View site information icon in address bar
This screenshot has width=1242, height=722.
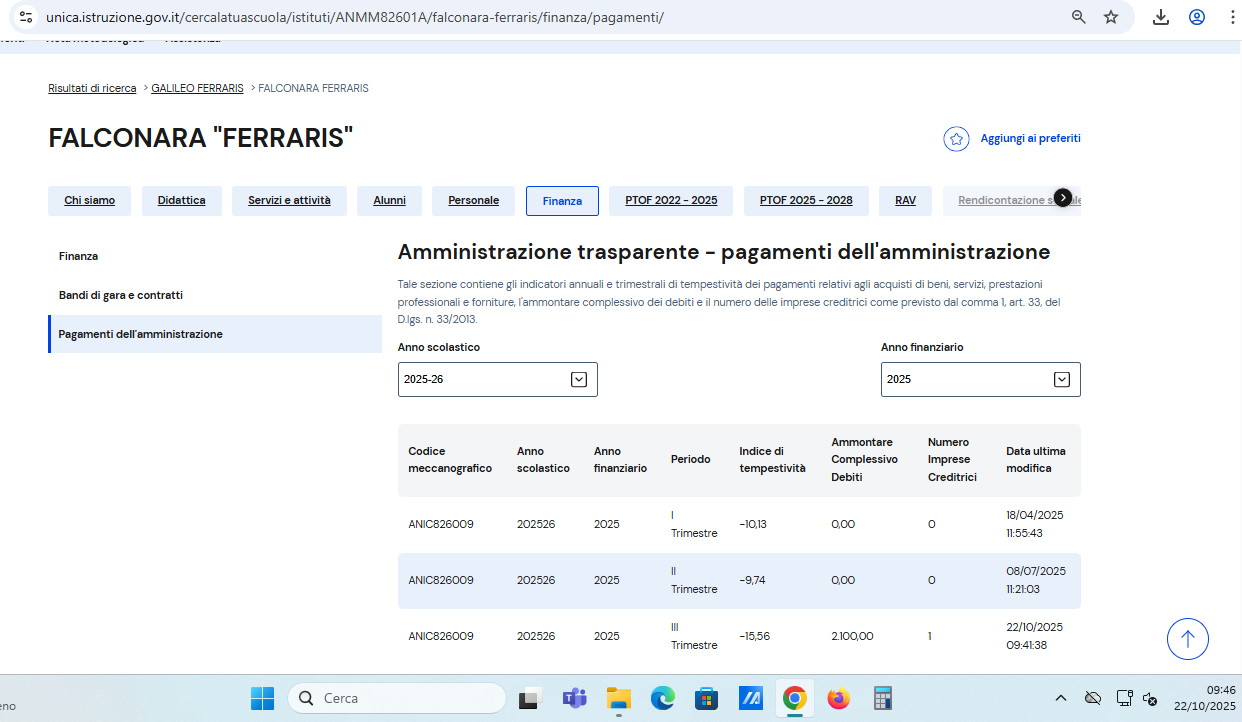(27, 17)
